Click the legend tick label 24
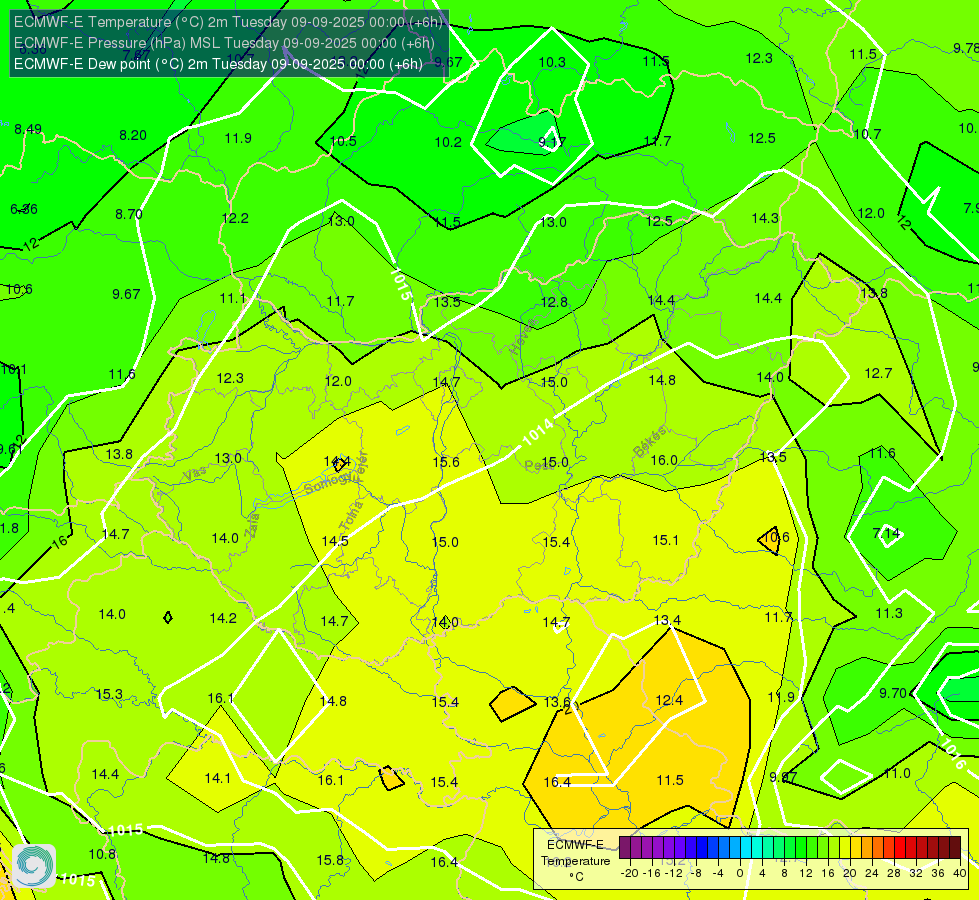Viewport: 979px width, 900px height. tap(872, 873)
